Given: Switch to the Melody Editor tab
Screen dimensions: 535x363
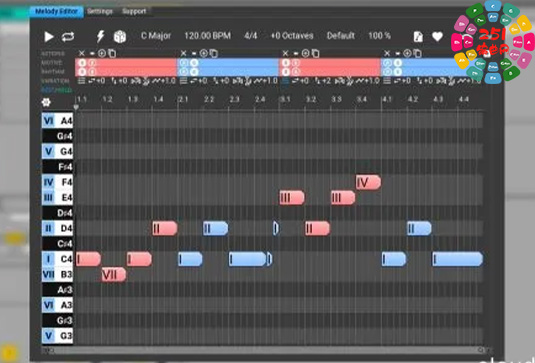Looking at the screenshot, I should 56,11.
